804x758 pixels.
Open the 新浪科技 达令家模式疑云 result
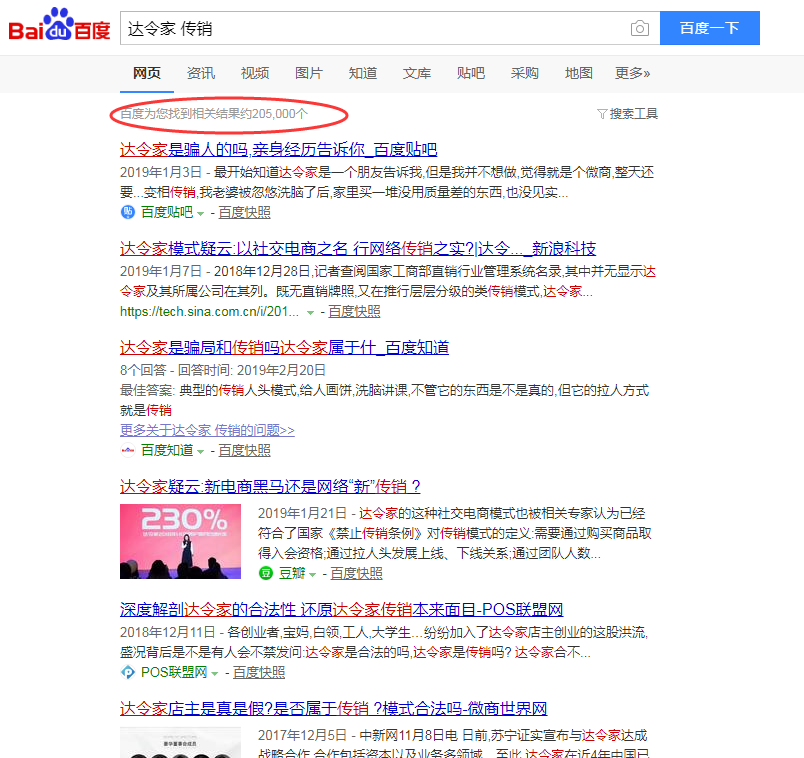pyautogui.click(x=358, y=249)
